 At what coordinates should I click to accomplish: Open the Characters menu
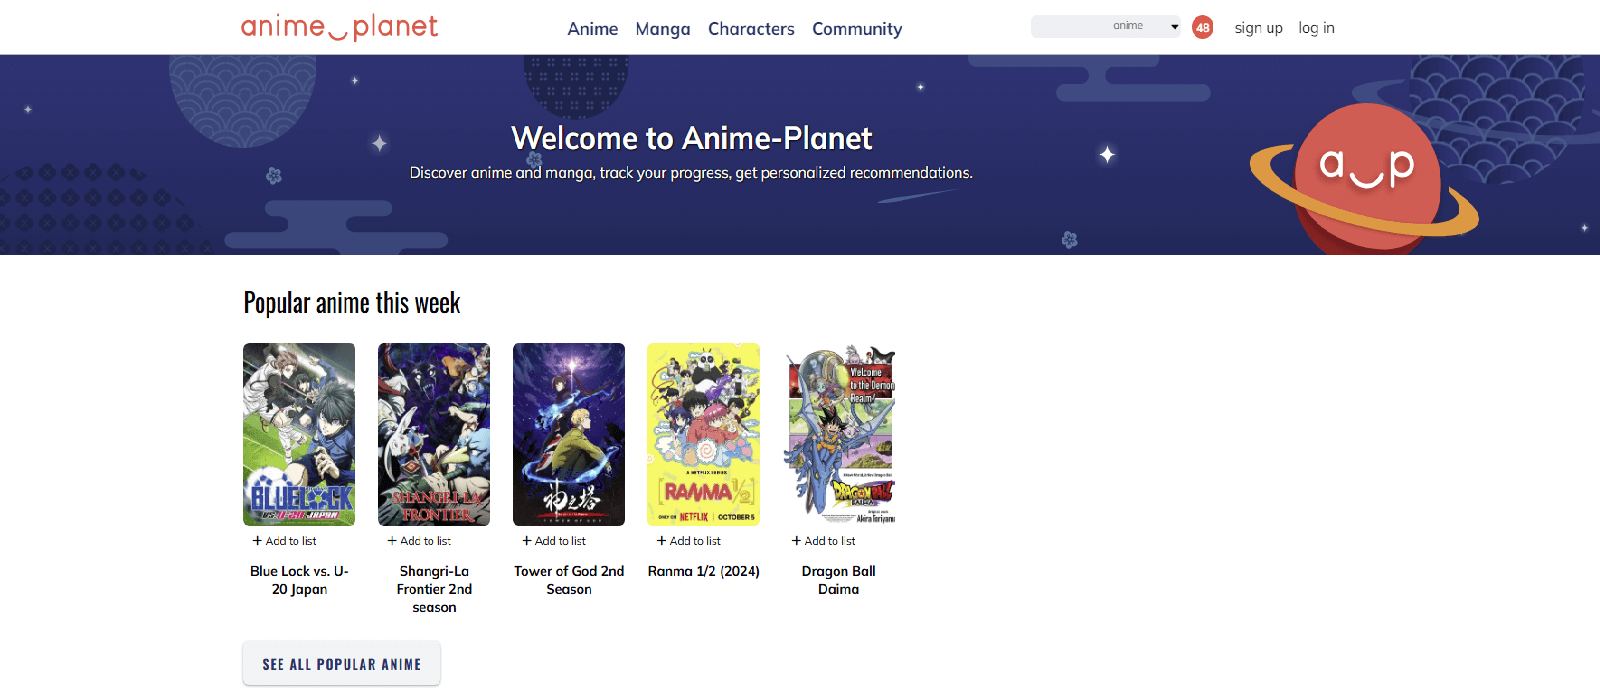[751, 29]
